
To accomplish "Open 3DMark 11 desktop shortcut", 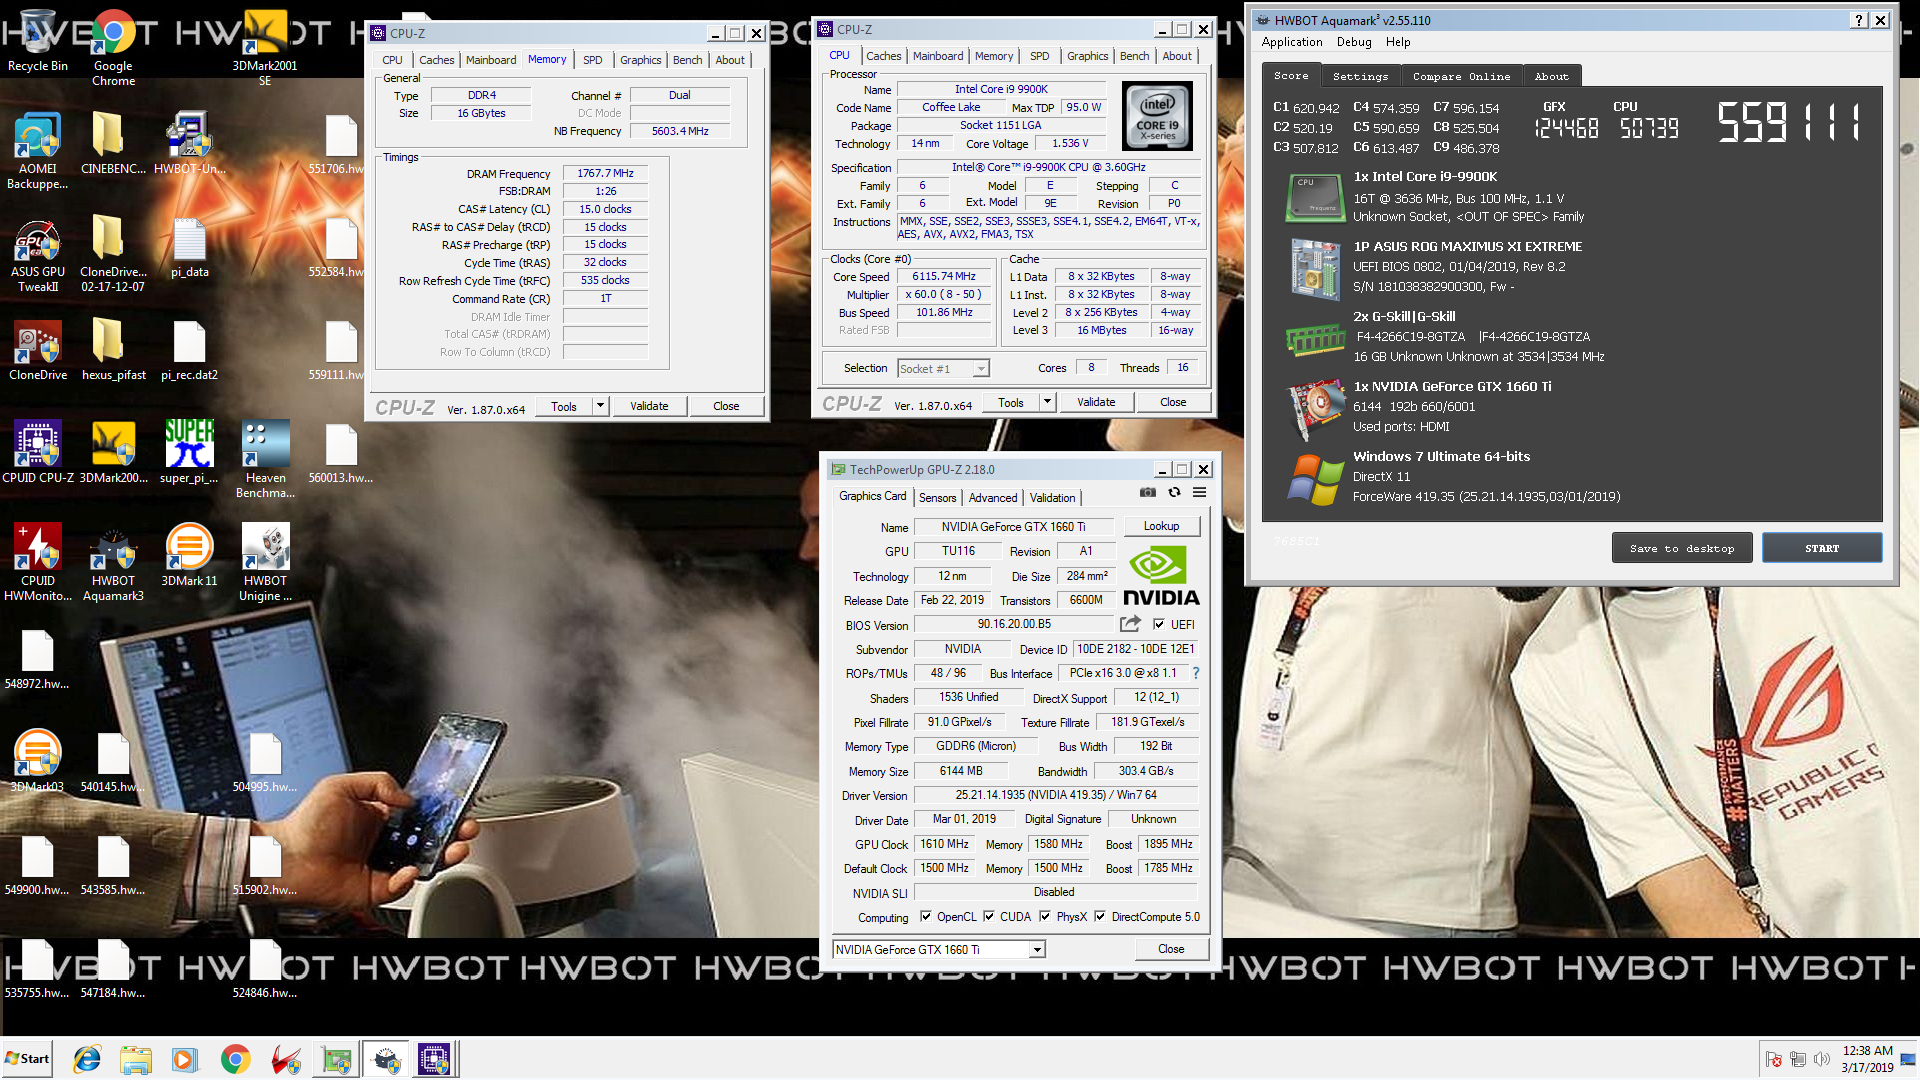I will point(189,555).
